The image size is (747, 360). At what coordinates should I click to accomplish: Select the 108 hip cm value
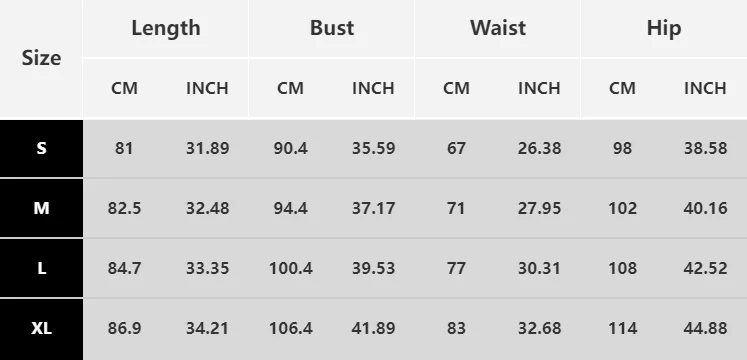click(x=622, y=268)
